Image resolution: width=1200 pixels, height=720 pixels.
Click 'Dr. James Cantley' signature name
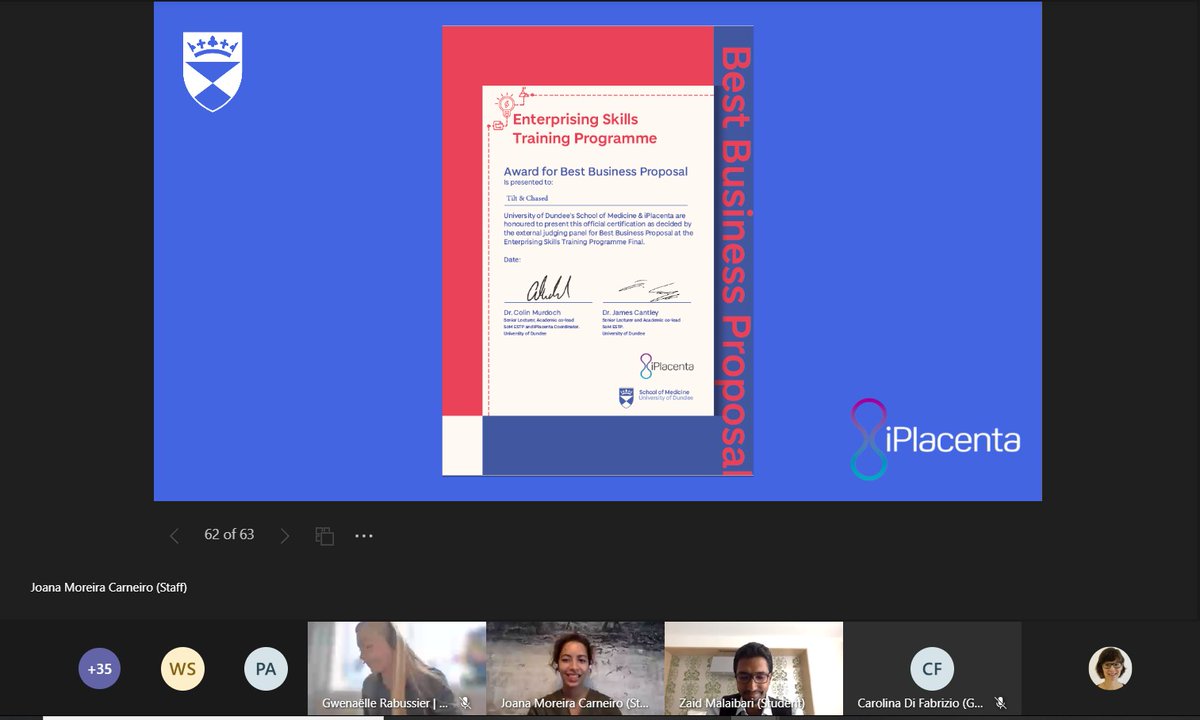630,313
